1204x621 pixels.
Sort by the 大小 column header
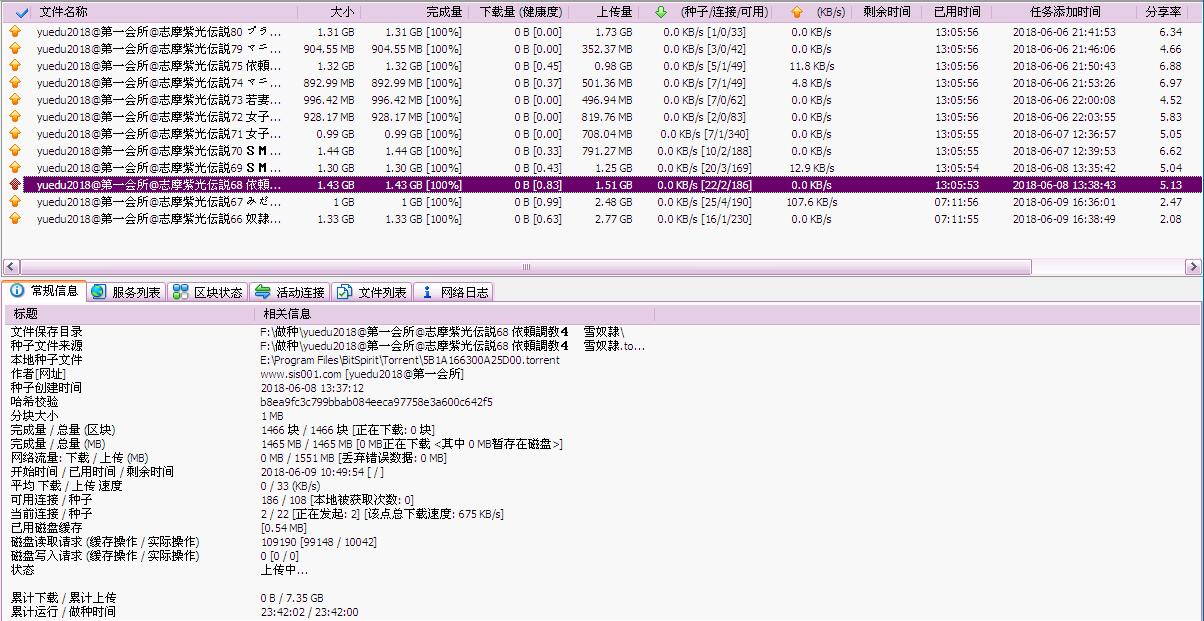341,12
